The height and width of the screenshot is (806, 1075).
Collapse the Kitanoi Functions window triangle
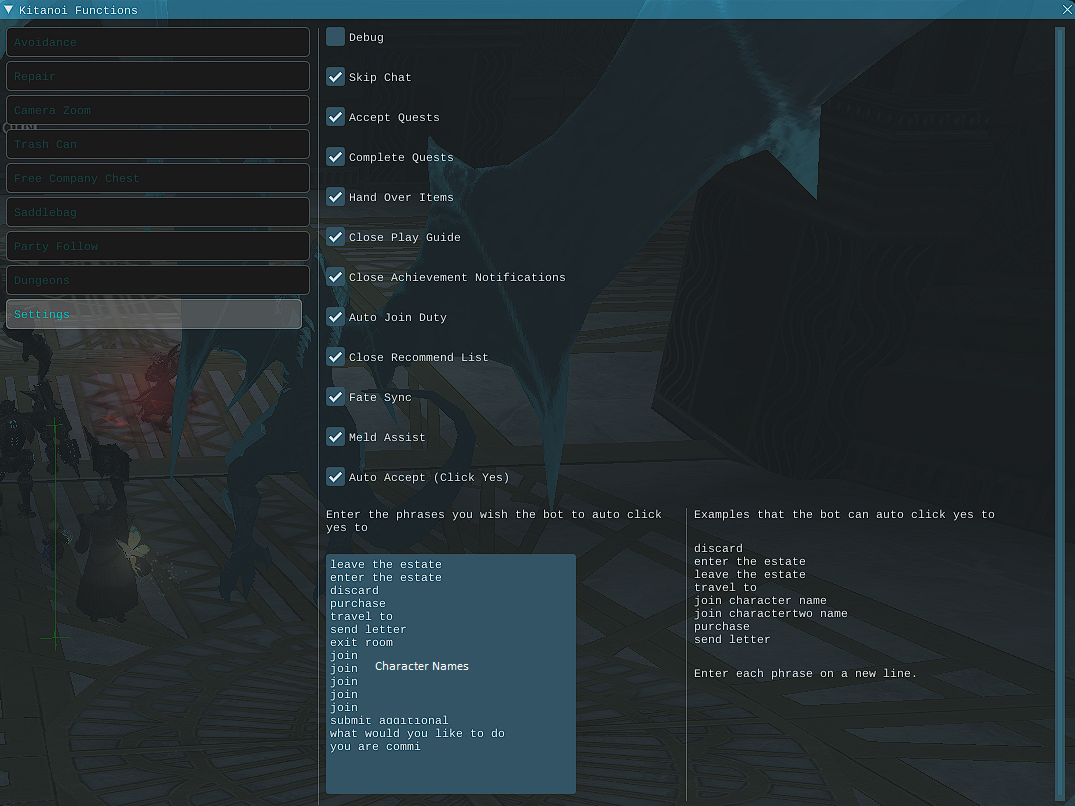(x=9, y=10)
